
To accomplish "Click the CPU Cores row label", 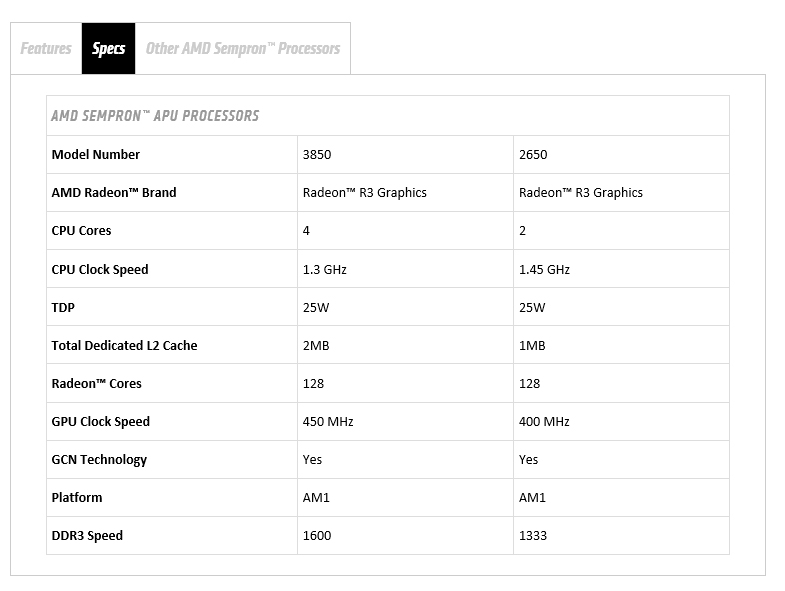I will (x=82, y=231).
